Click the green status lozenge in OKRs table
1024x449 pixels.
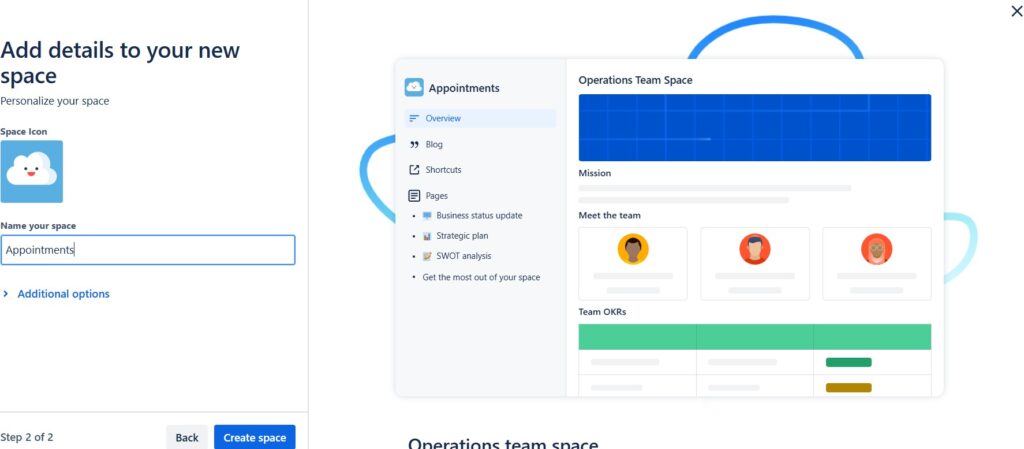click(848, 362)
